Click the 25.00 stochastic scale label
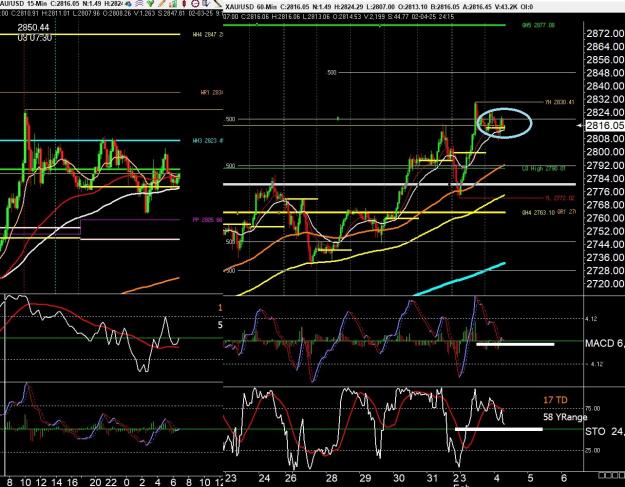Screen dimensions: 625x487 click(593, 450)
